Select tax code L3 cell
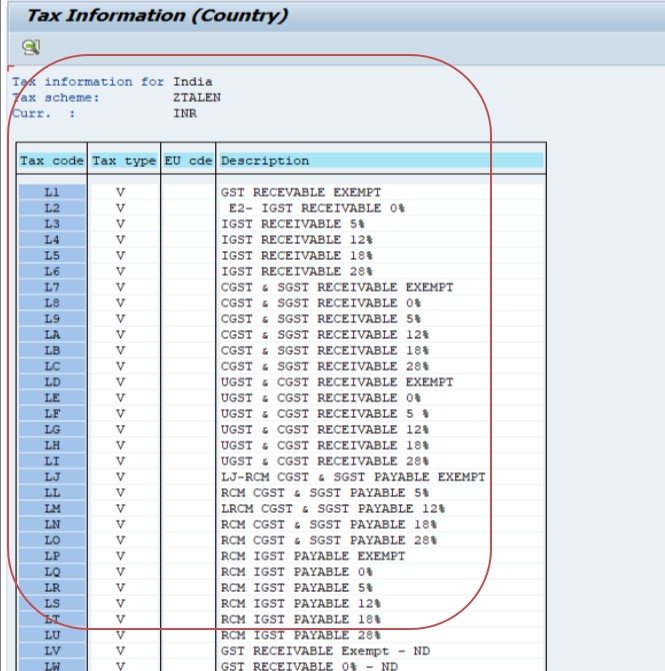 coord(52,224)
